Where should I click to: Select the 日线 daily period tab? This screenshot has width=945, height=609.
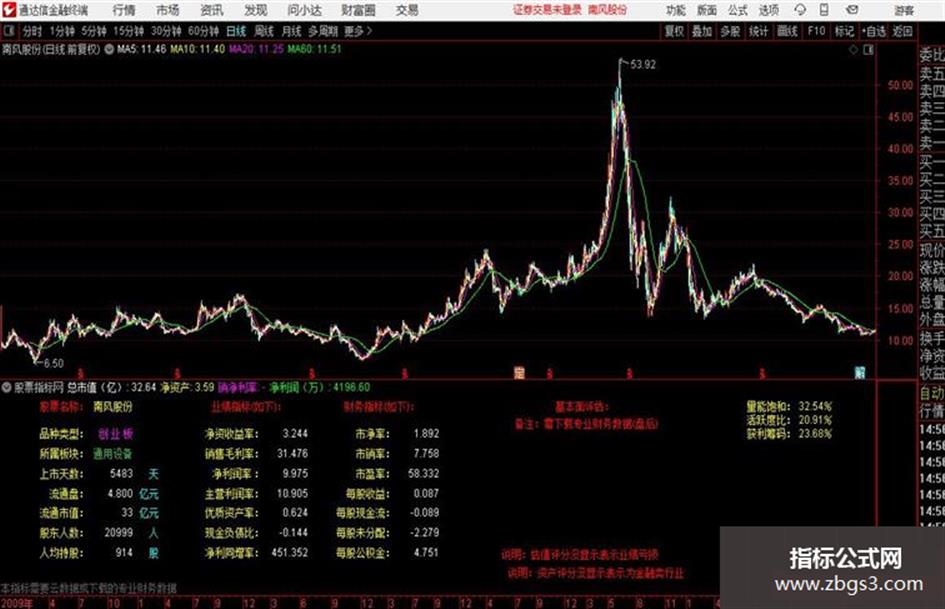pos(236,31)
